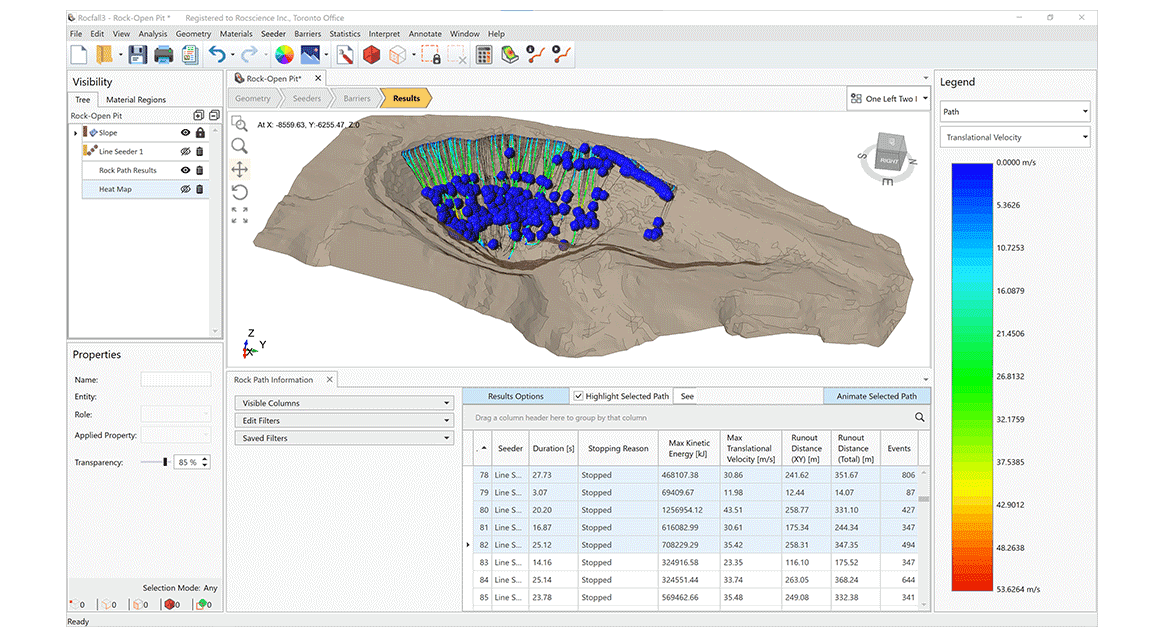Open the Translational Velocity legend dropdown
This screenshot has width=1164, height=636.
click(x=1015, y=137)
